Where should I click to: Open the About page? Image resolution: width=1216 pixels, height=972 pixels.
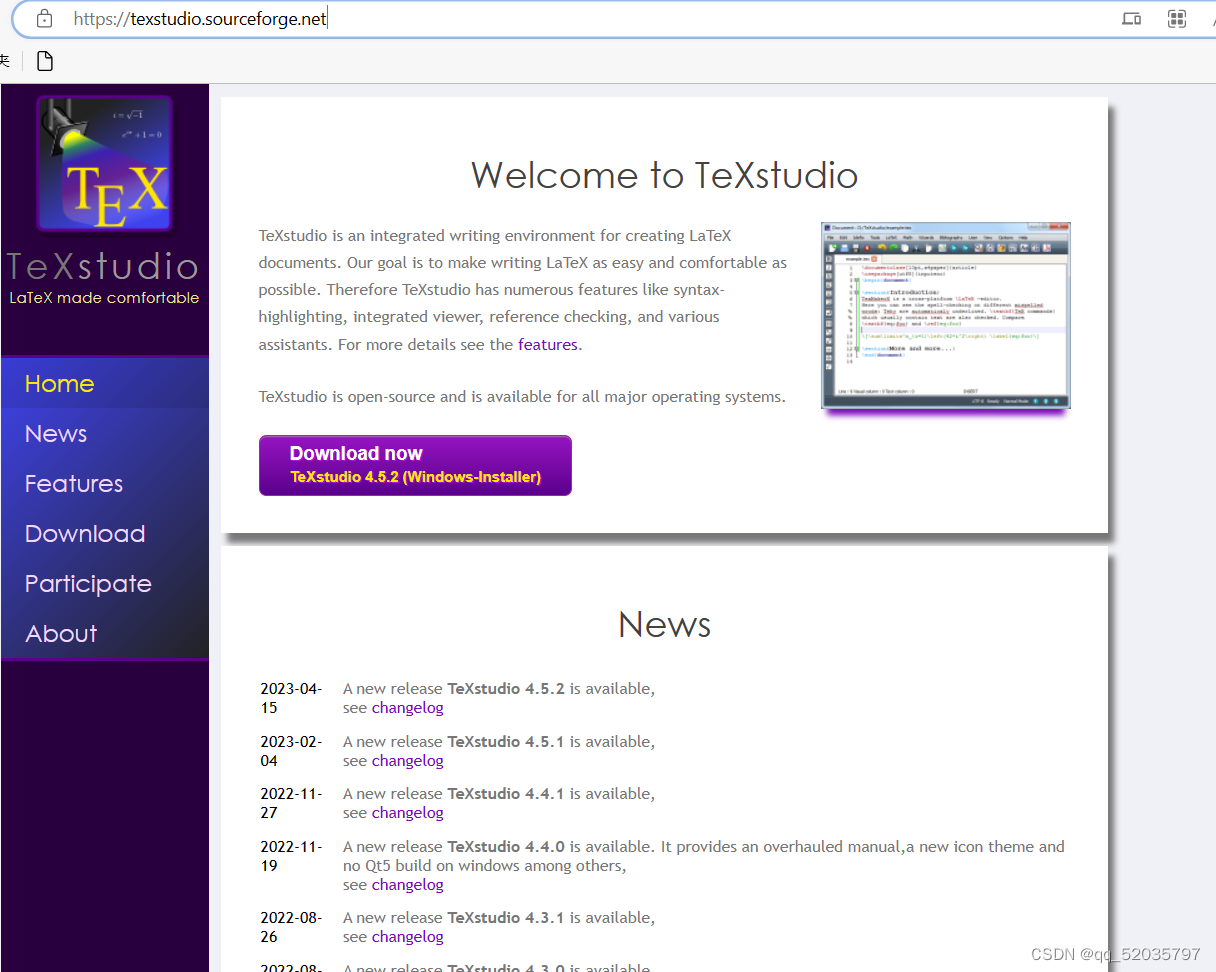coord(105,633)
